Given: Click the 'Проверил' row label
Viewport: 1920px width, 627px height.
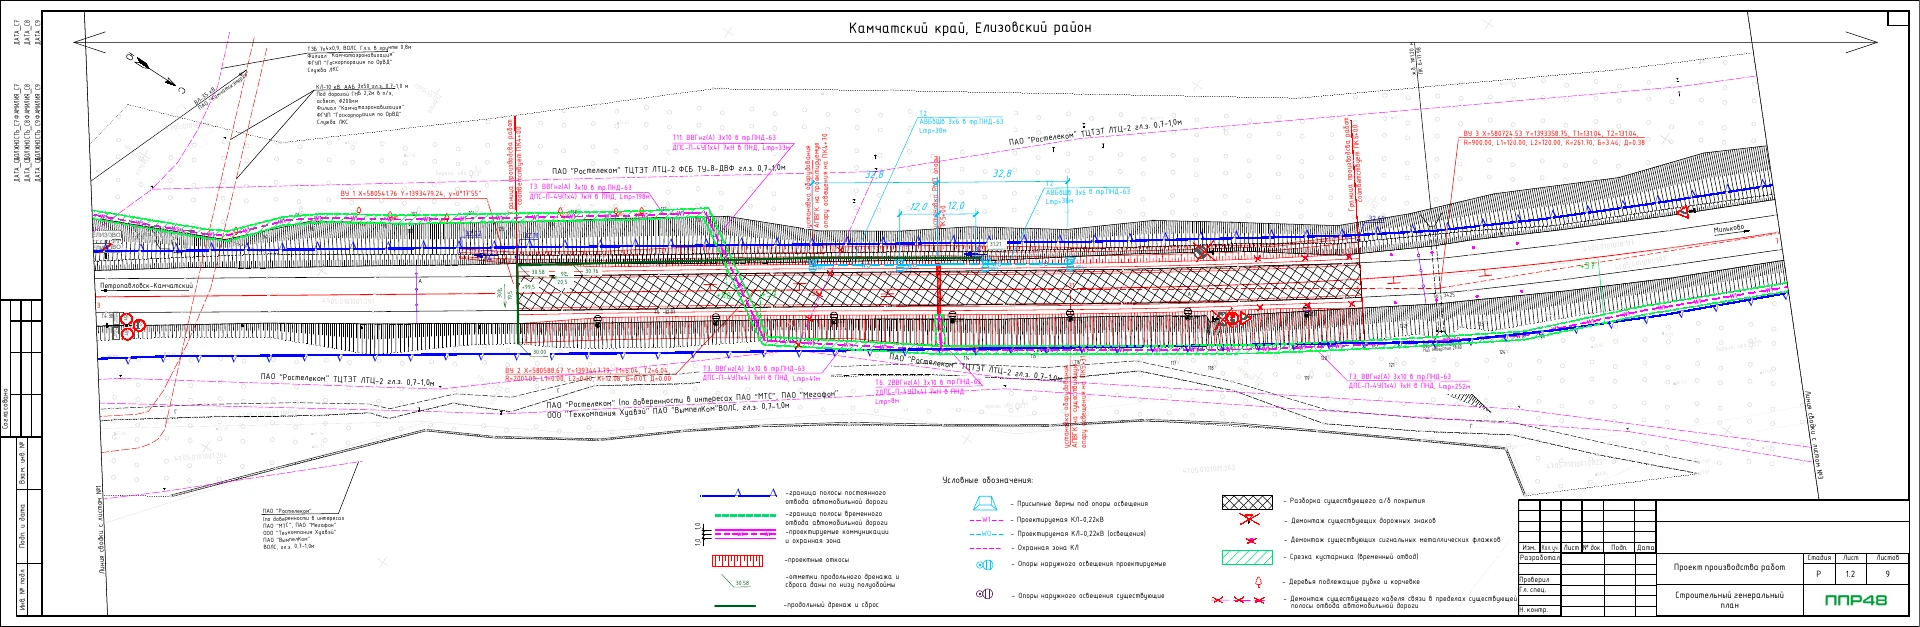Looking at the screenshot, I should (1535, 579).
